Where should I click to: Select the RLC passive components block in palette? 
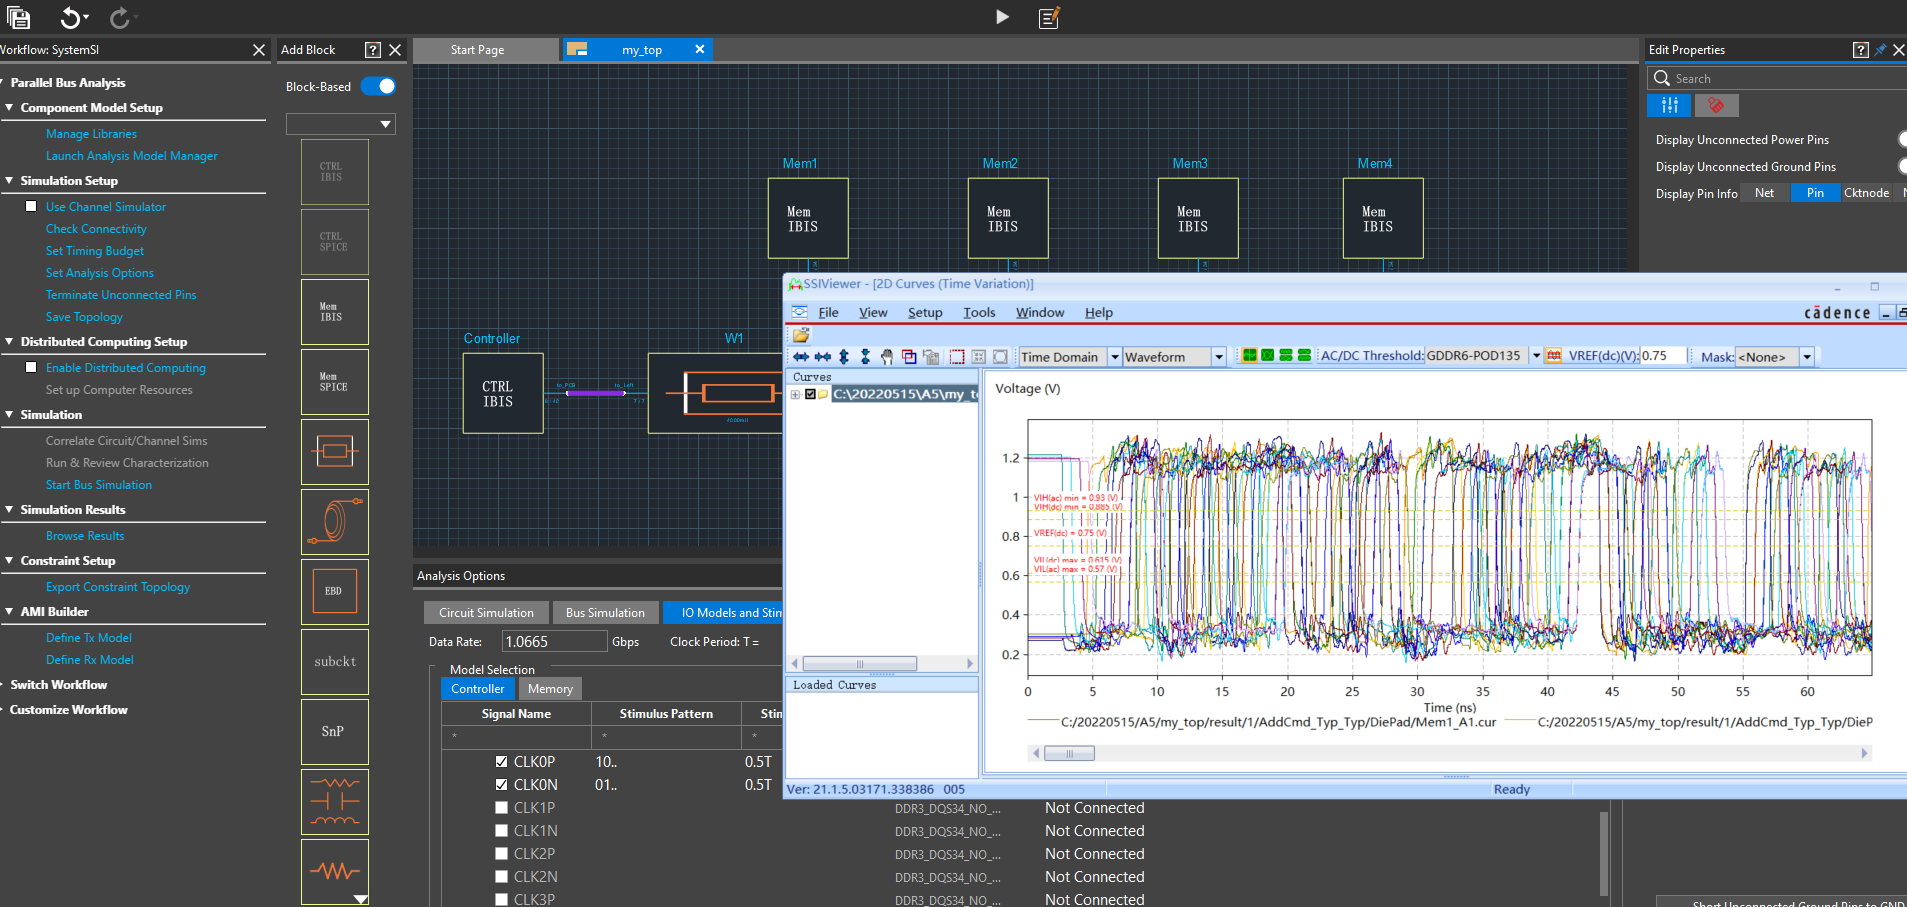335,802
